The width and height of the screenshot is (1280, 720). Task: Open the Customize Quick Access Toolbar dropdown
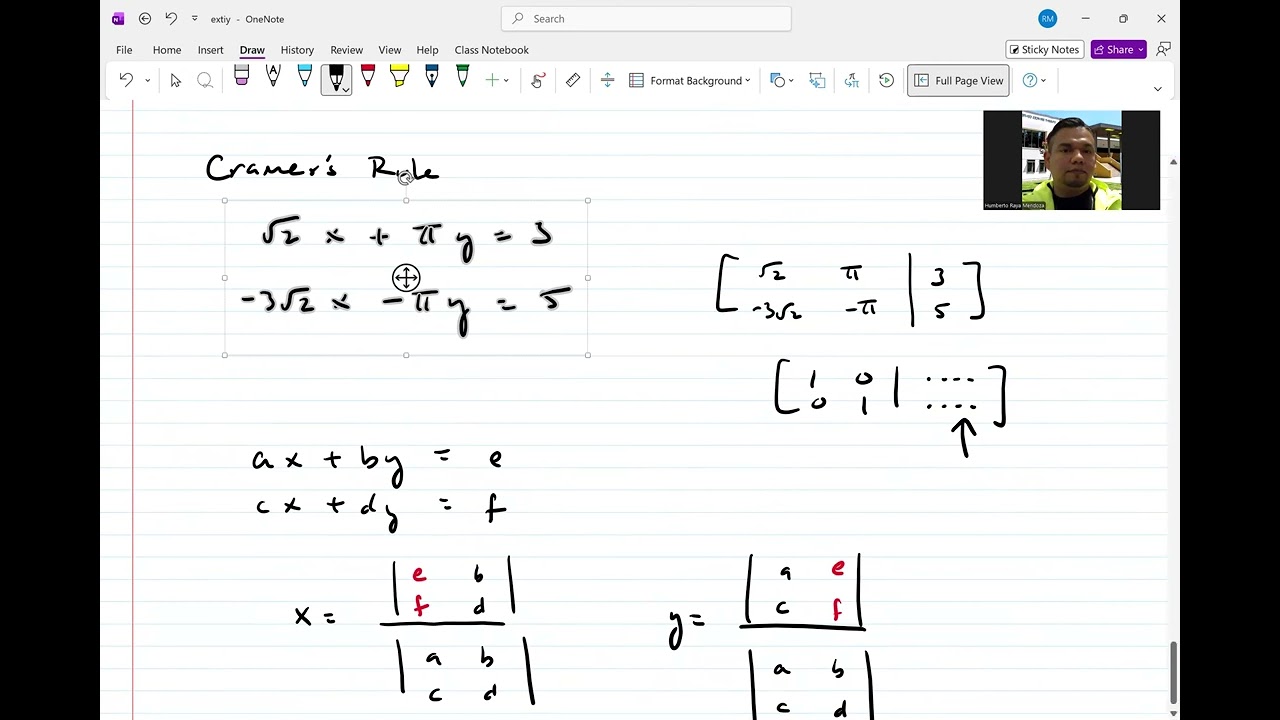[x=194, y=19]
